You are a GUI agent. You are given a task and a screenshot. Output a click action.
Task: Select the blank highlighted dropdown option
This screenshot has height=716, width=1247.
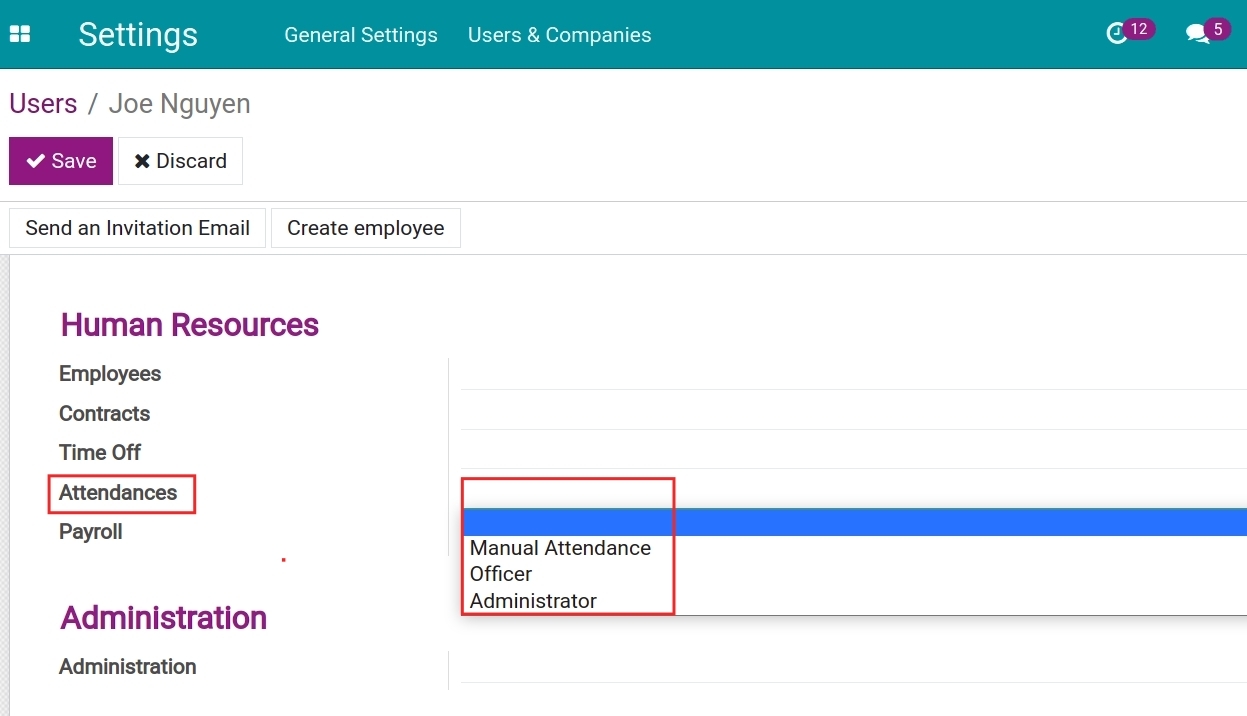click(850, 522)
